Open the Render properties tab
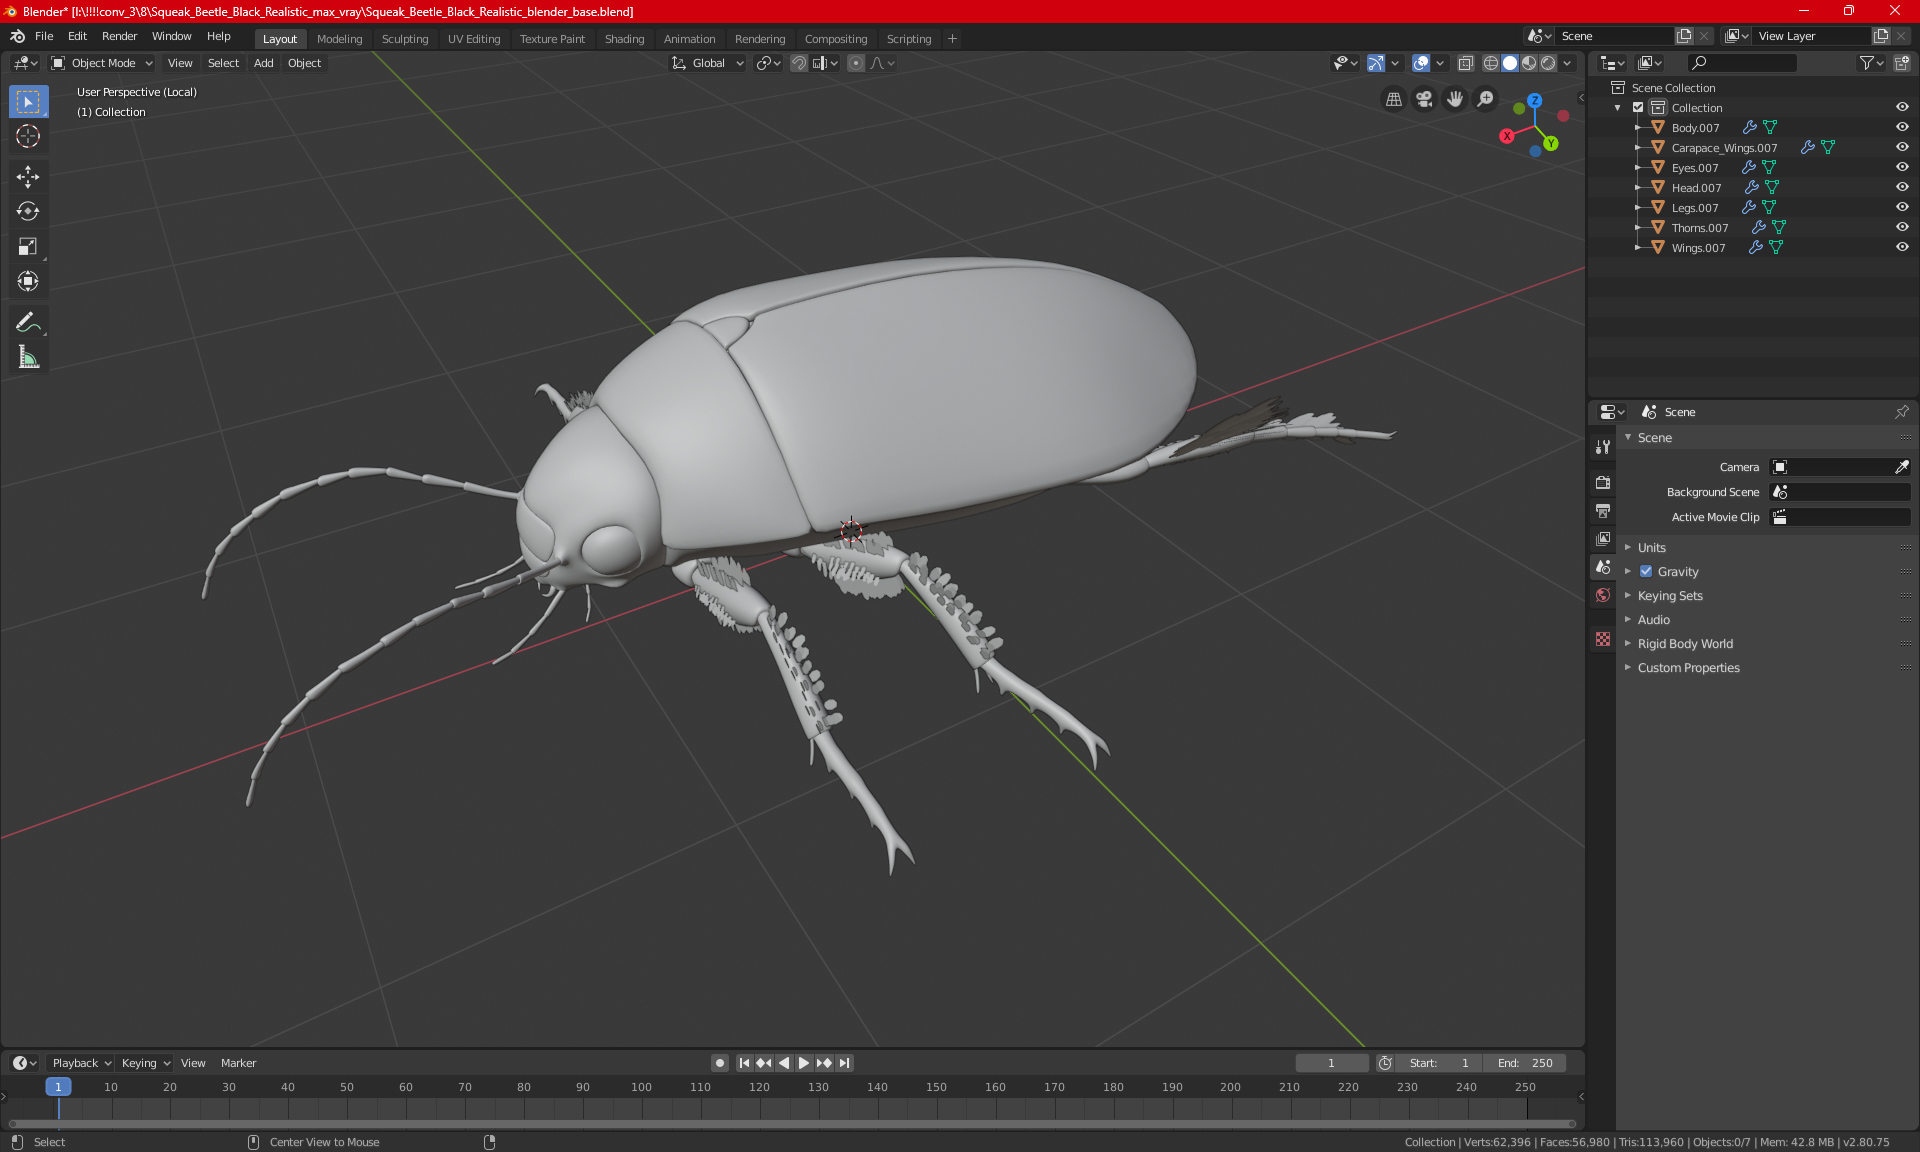Viewport: 1920px width, 1152px height. click(1603, 482)
